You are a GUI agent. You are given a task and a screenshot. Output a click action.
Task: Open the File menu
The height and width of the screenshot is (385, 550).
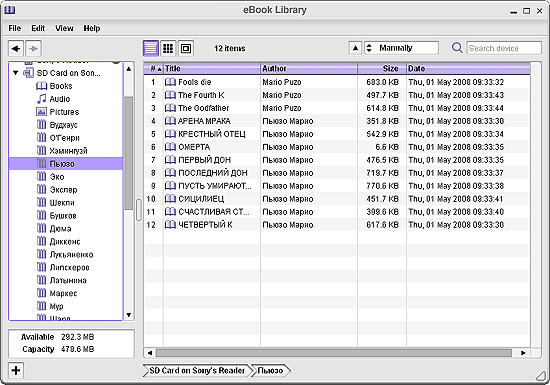(15, 28)
